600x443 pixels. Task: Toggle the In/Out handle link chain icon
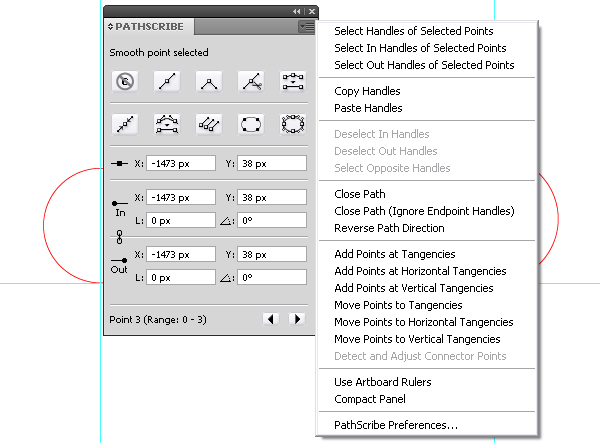[x=119, y=237]
